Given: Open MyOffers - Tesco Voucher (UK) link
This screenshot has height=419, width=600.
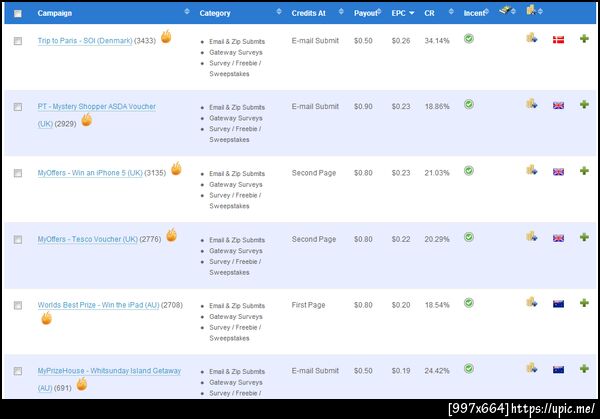Looking at the screenshot, I should (88, 239).
